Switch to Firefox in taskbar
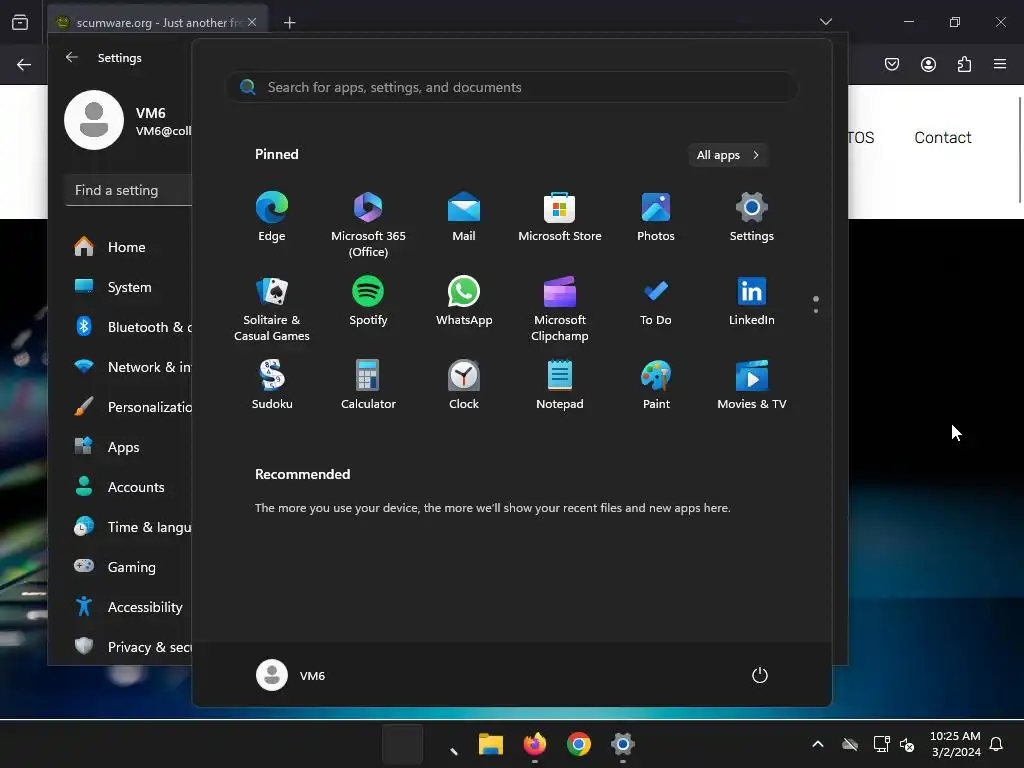Viewport: 1024px width, 768px height. pyautogui.click(x=535, y=744)
